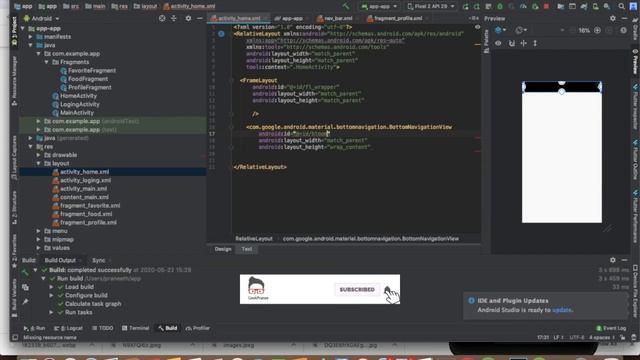Viewport: 640px width, 360px height.
Task: Switch to Design editor tab
Action: [x=223, y=249]
